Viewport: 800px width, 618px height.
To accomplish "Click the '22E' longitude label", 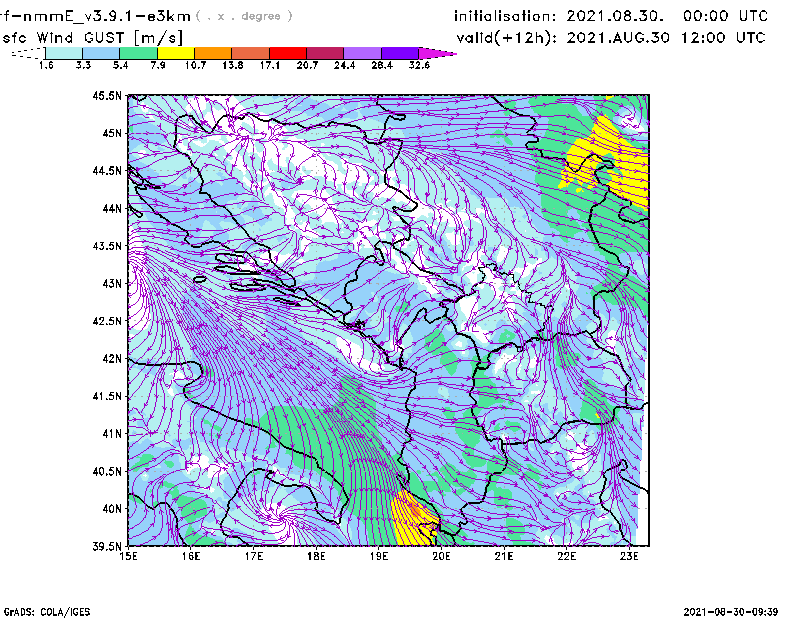I will (566, 556).
